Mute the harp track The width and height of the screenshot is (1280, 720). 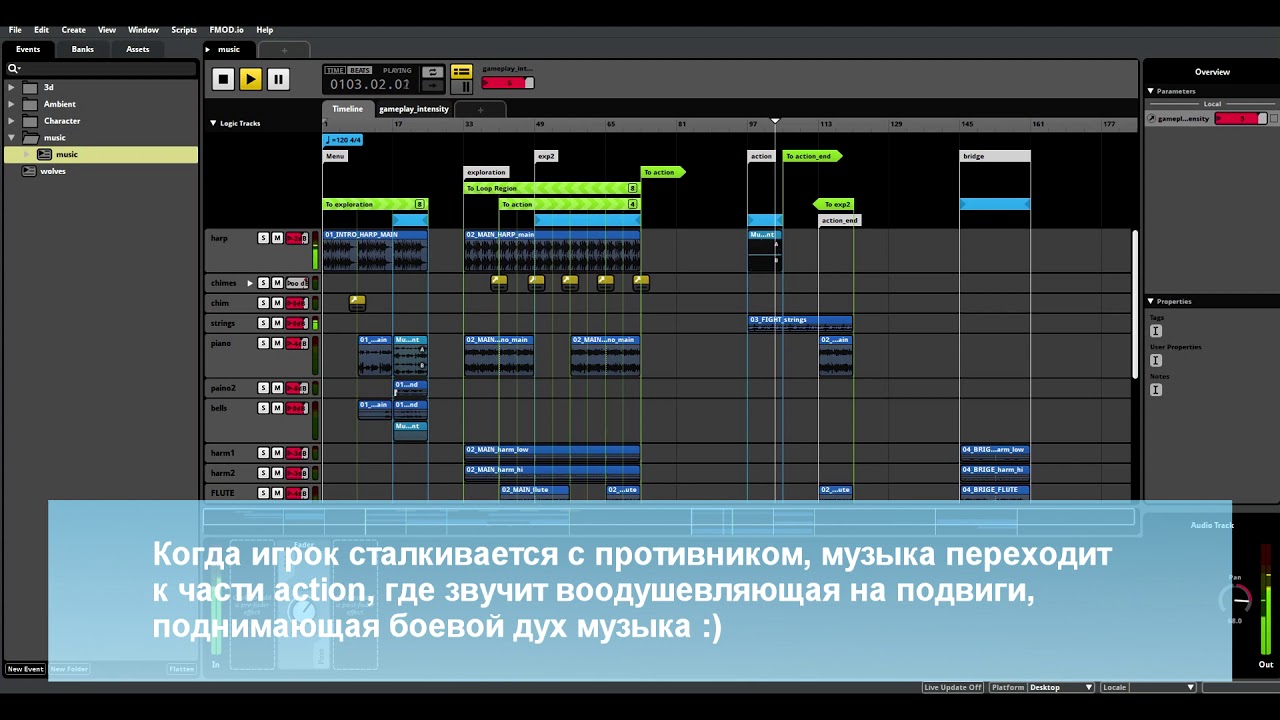[277, 238]
